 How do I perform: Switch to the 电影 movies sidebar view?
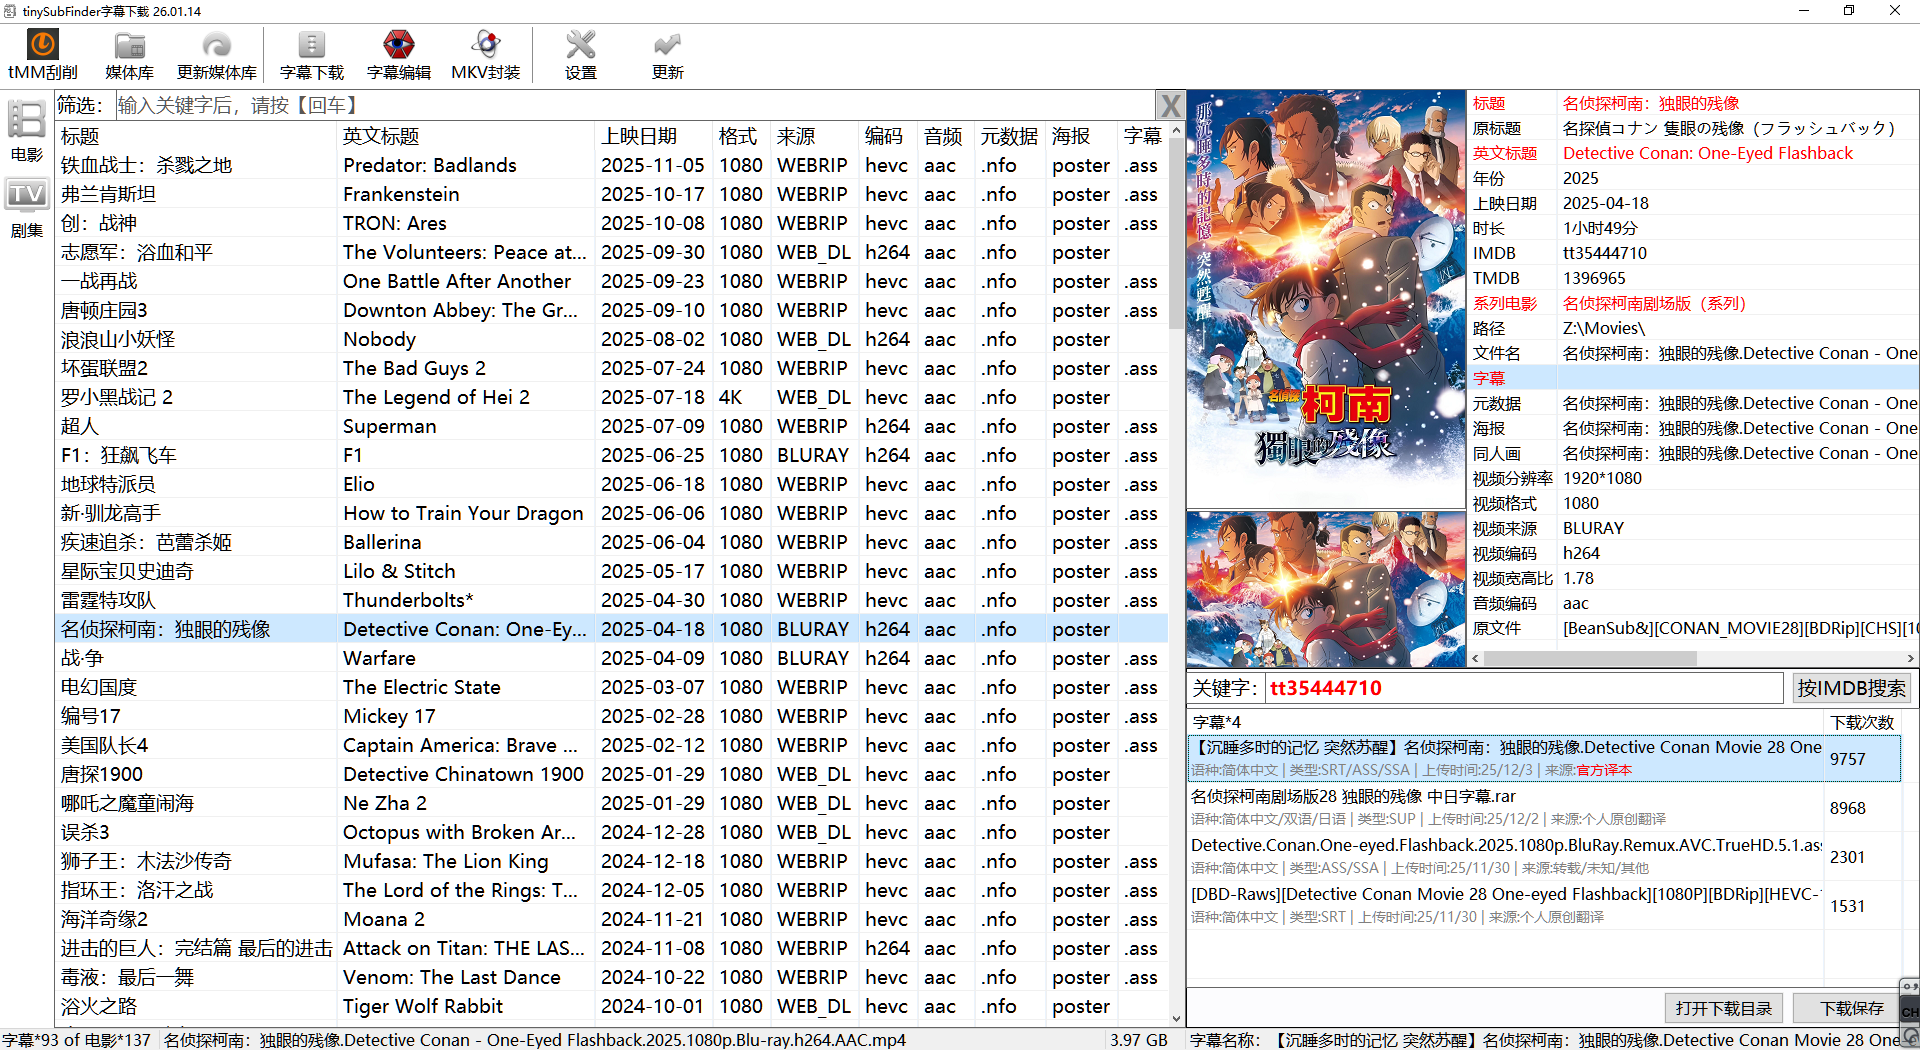[x=27, y=130]
